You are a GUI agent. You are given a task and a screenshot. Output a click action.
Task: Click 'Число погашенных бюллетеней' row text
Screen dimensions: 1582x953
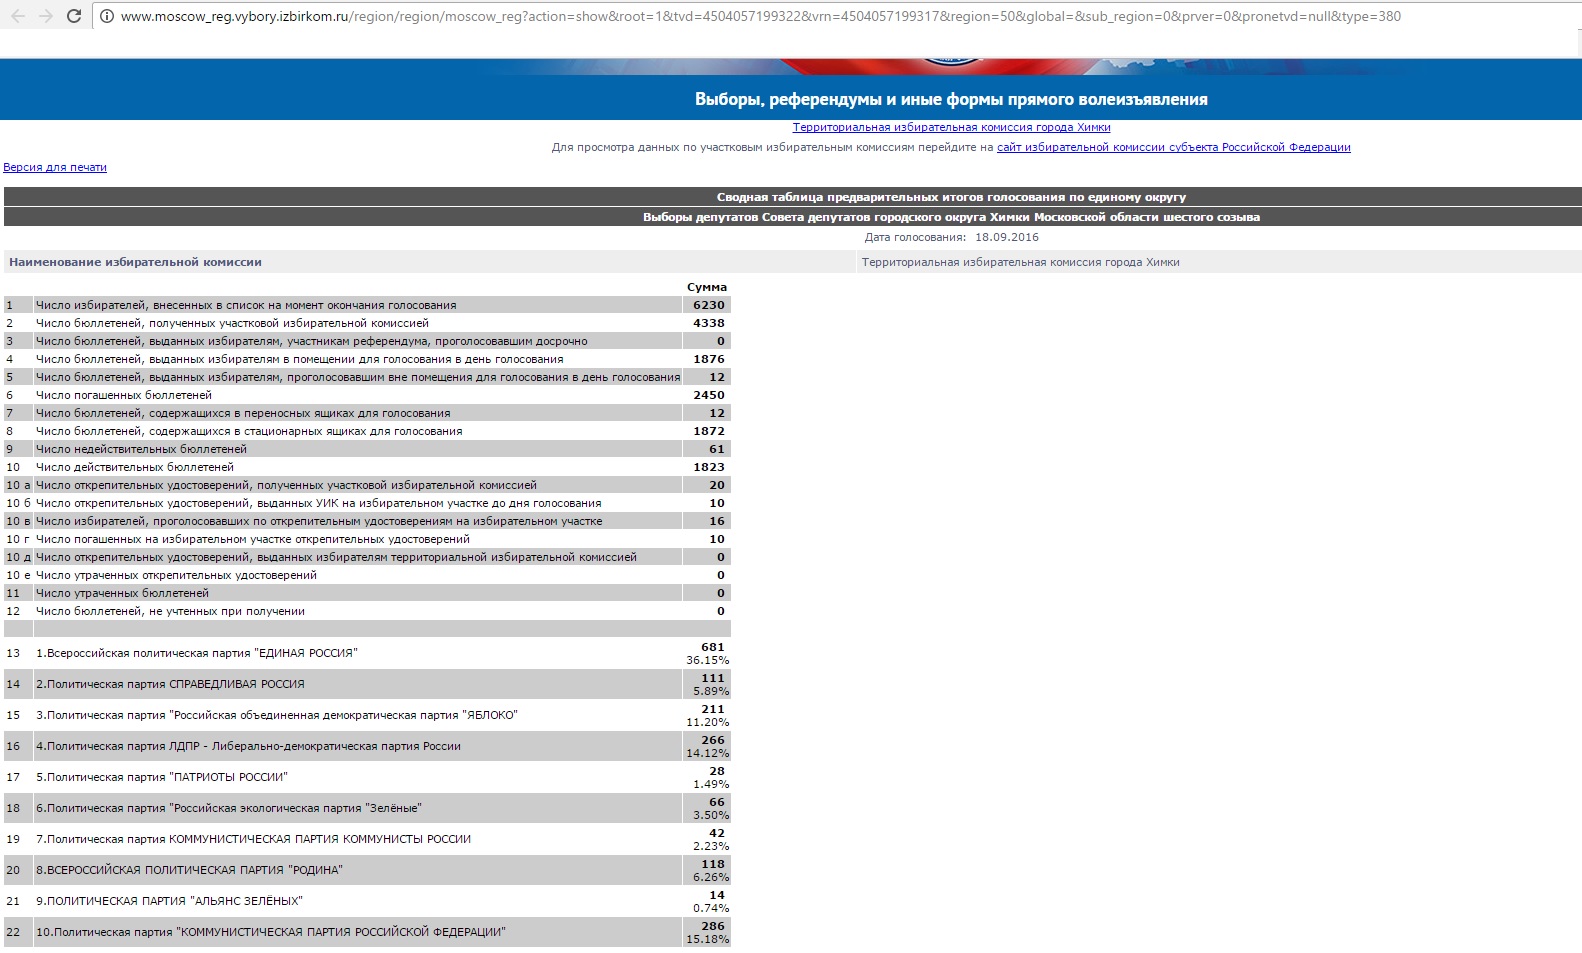coord(124,395)
